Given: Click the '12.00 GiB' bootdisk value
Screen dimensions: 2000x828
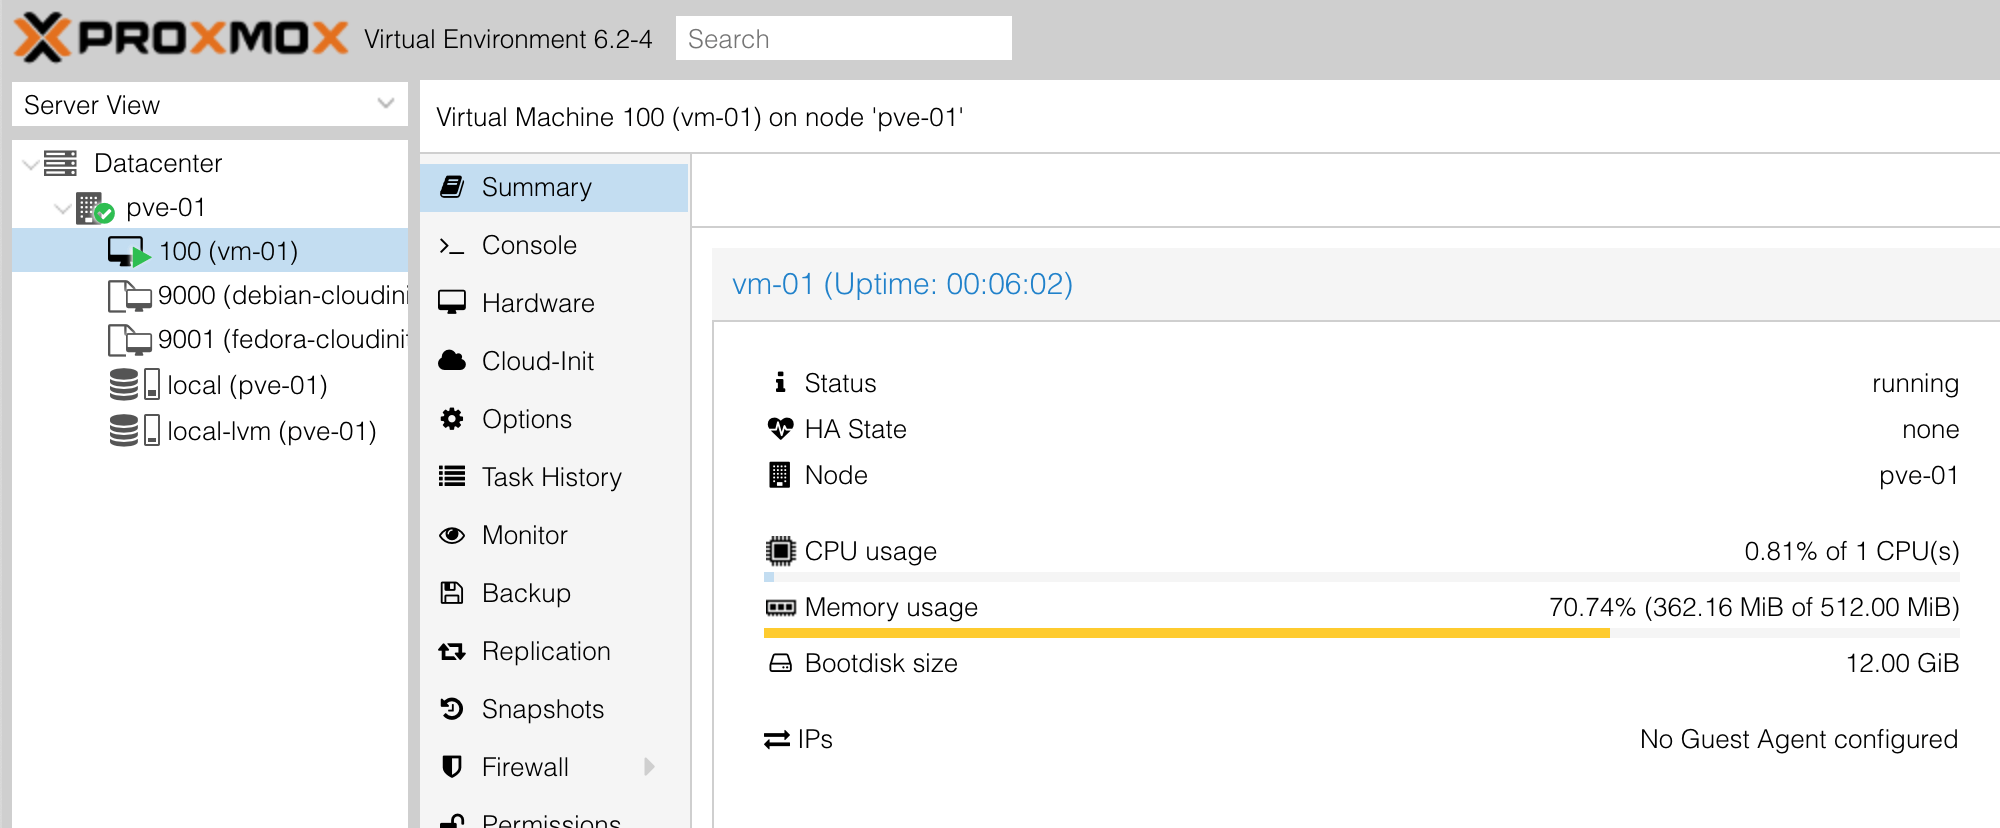Looking at the screenshot, I should tap(1902, 663).
